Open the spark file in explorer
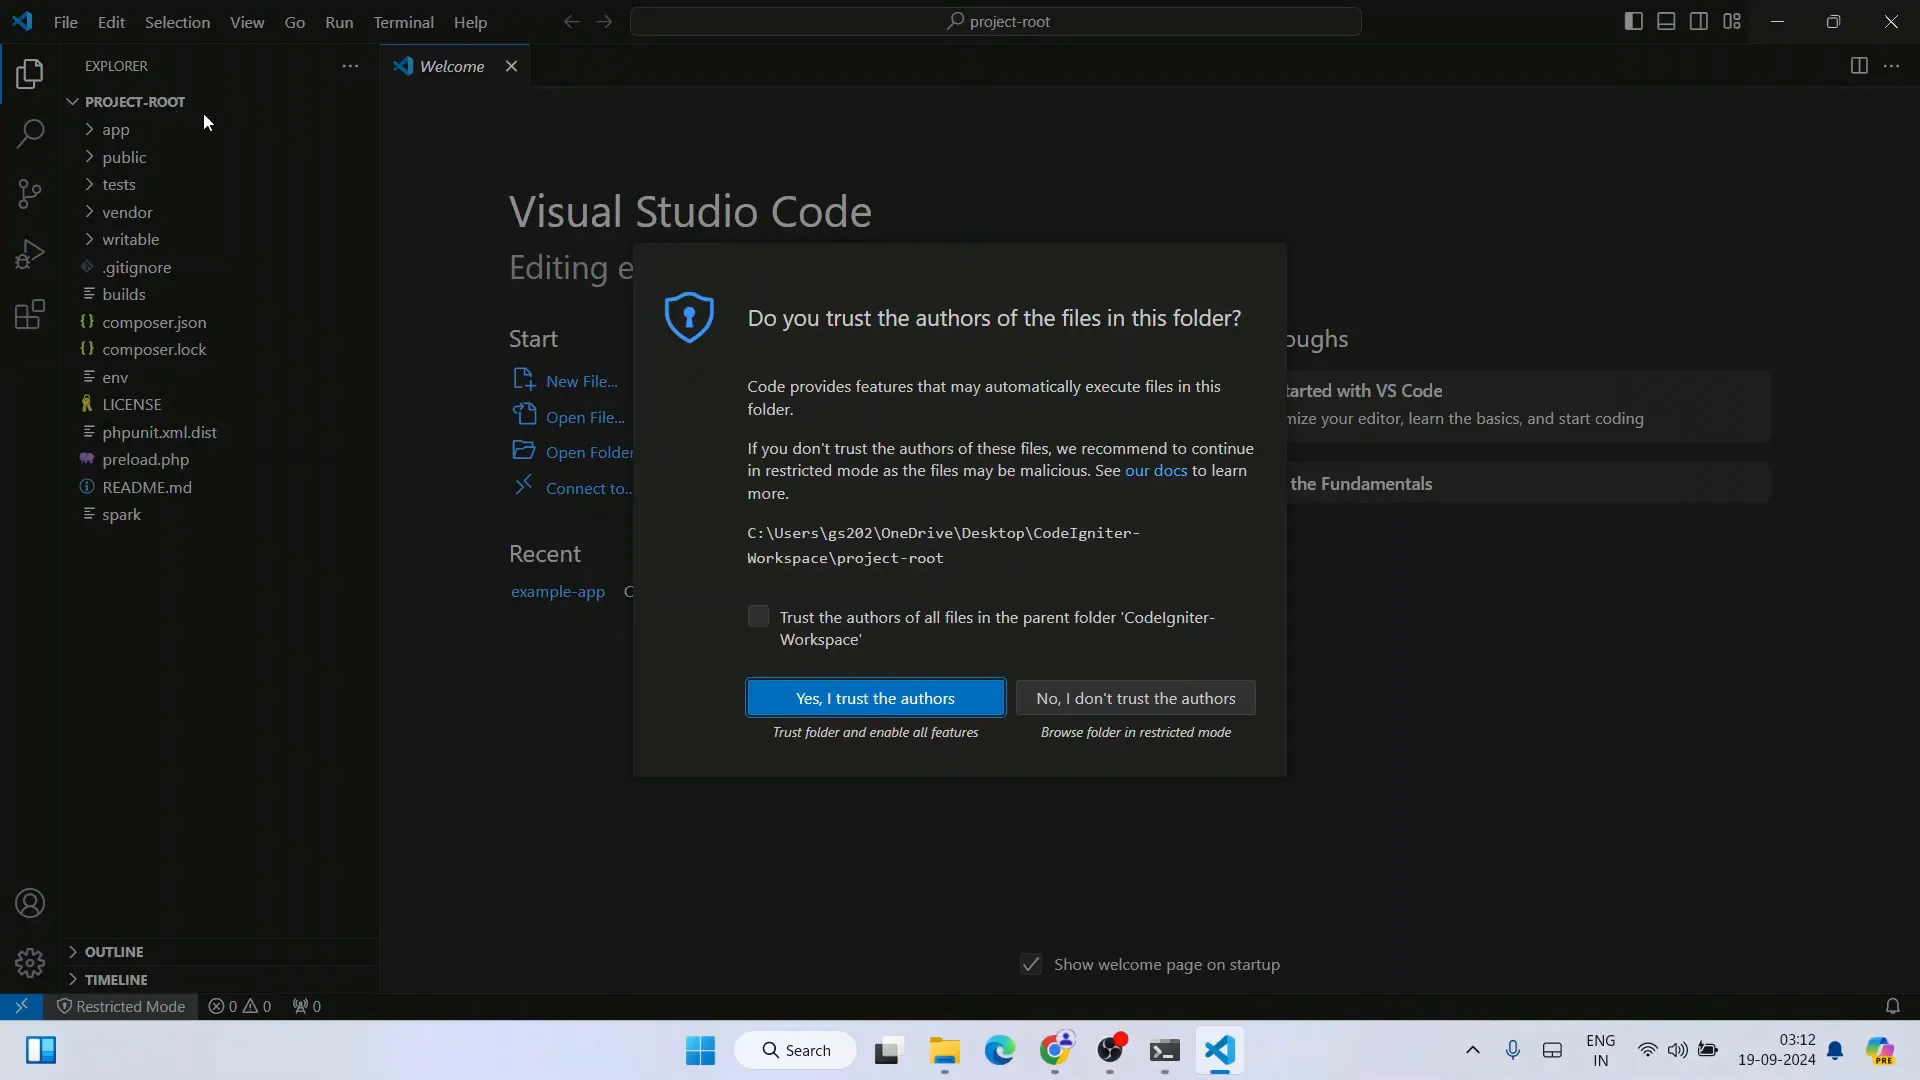 pos(121,515)
